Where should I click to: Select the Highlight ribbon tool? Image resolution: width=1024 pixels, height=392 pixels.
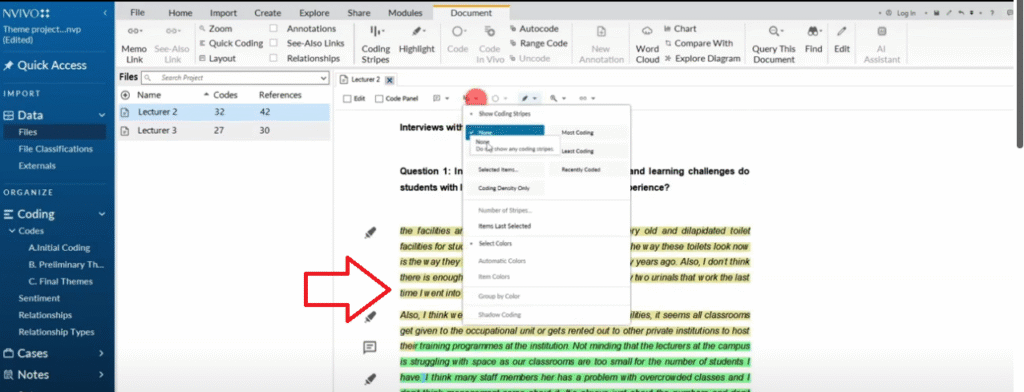click(417, 39)
